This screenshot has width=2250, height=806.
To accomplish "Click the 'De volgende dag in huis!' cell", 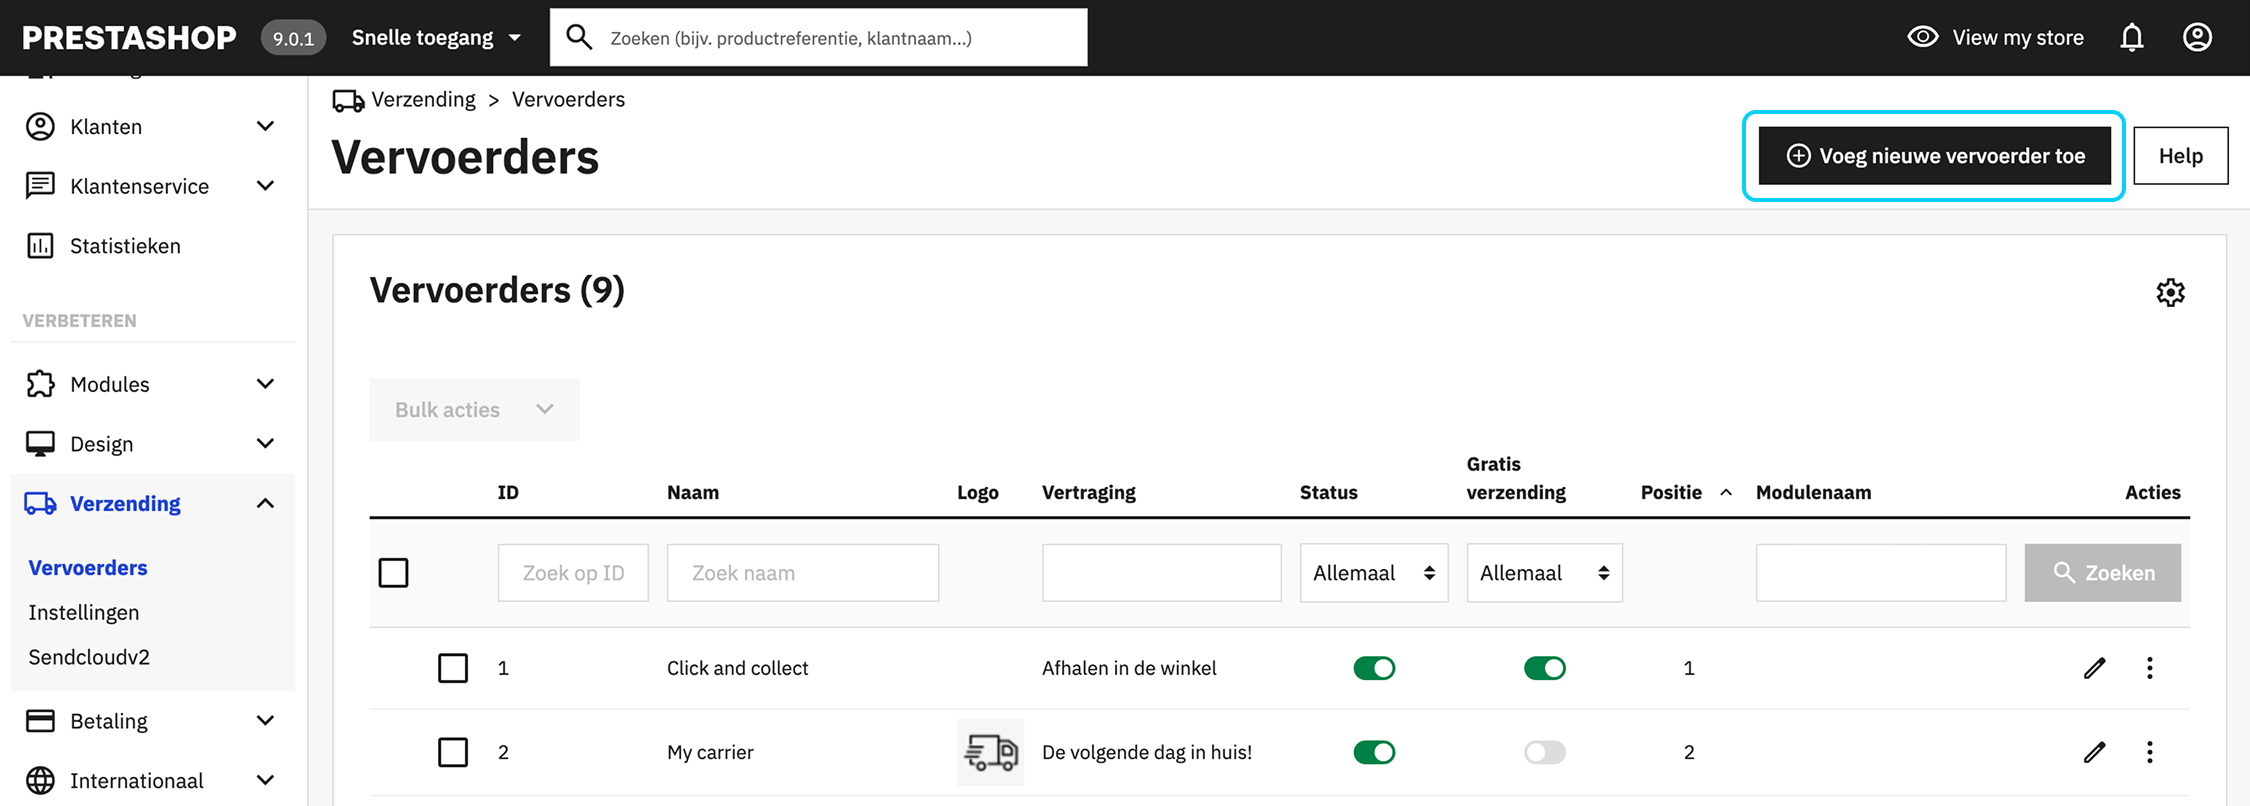I will click(x=1146, y=752).
